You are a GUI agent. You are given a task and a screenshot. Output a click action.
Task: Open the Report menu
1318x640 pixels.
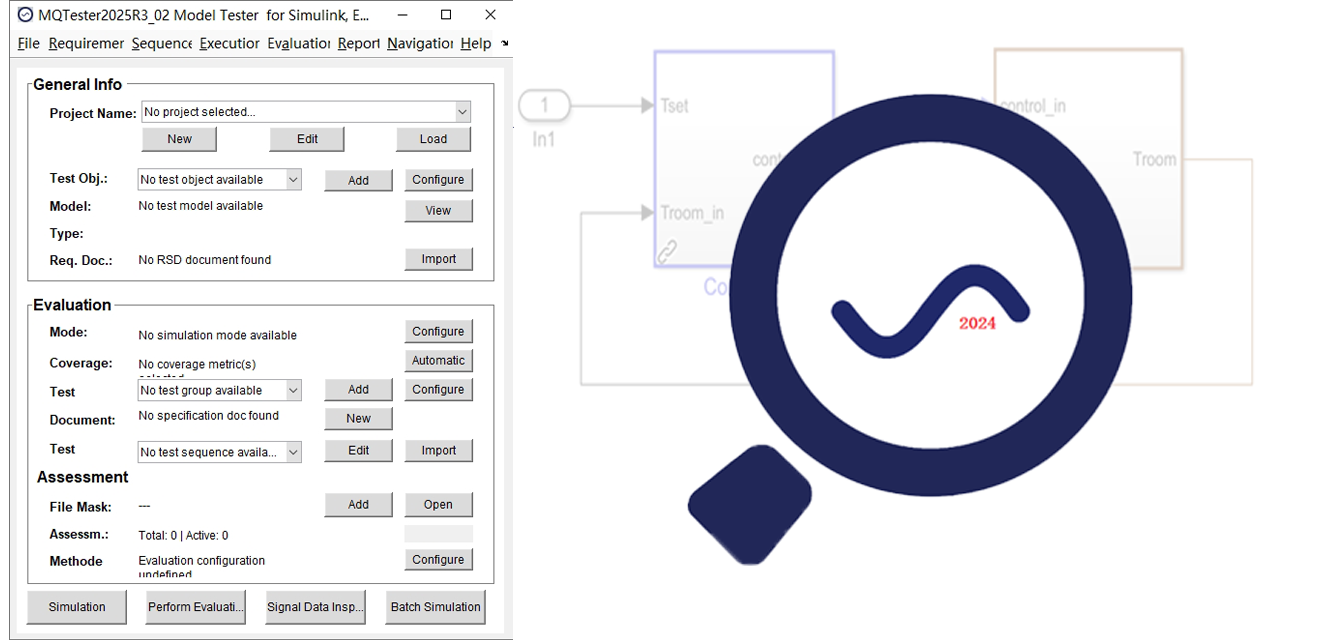pos(358,44)
